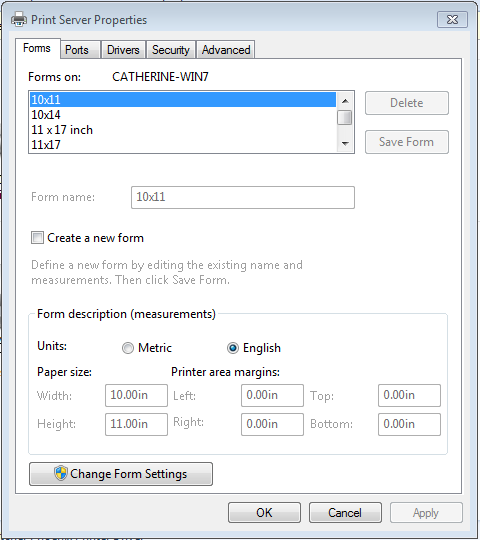Click the paper Width input field

click(136, 395)
